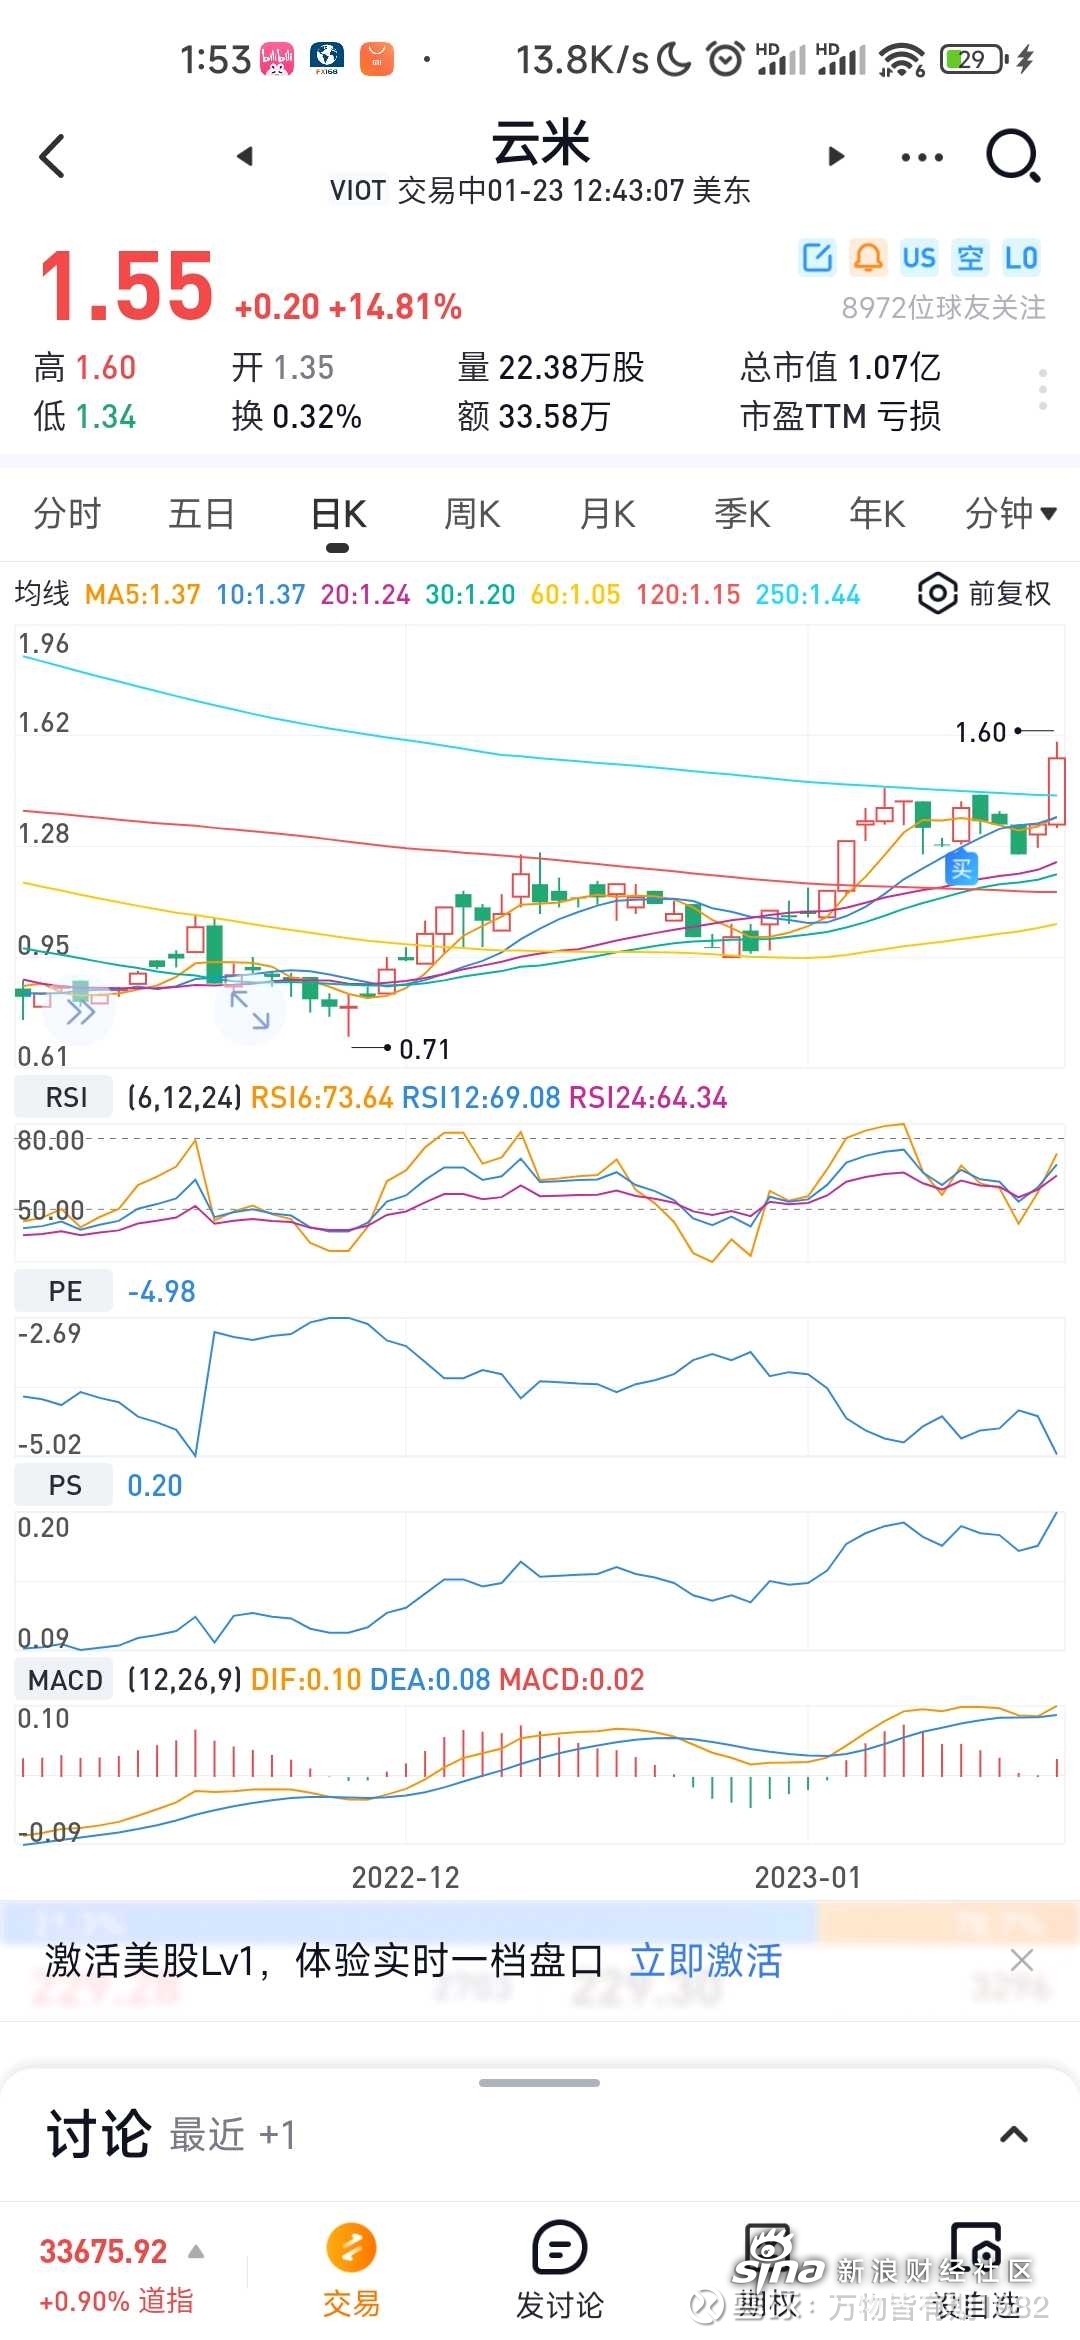This screenshot has height=2340, width=1080.
Task: Switch to the 五日 tab
Action: (x=202, y=514)
